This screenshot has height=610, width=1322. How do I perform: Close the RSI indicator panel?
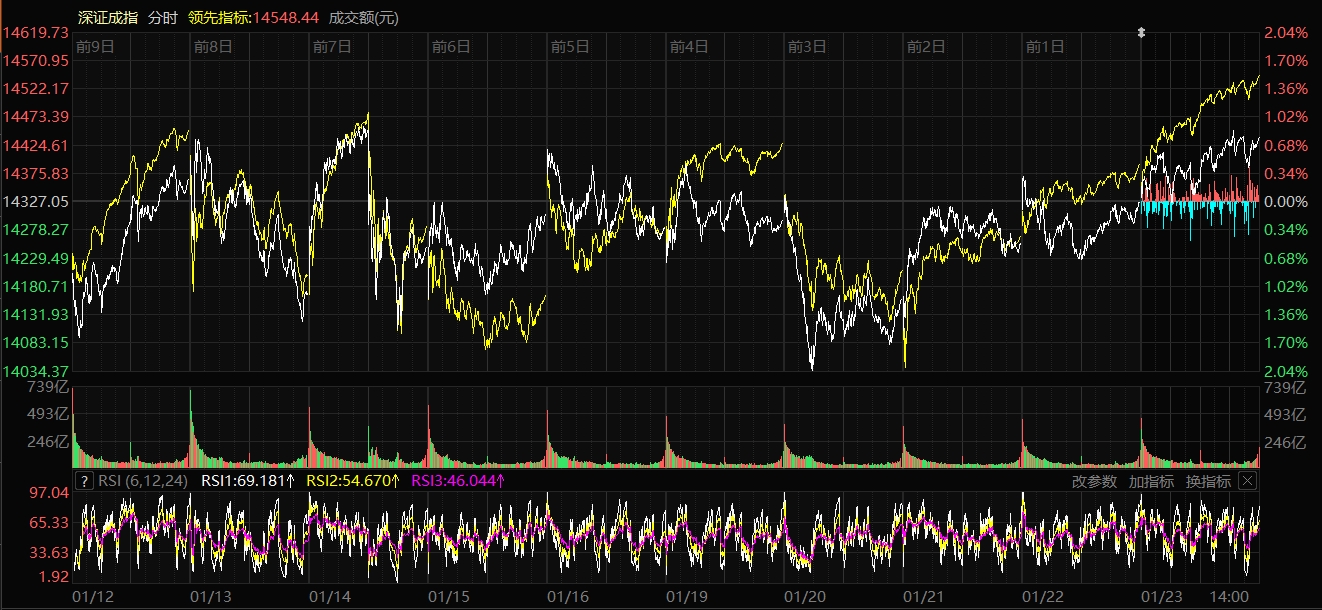[x=1247, y=481]
